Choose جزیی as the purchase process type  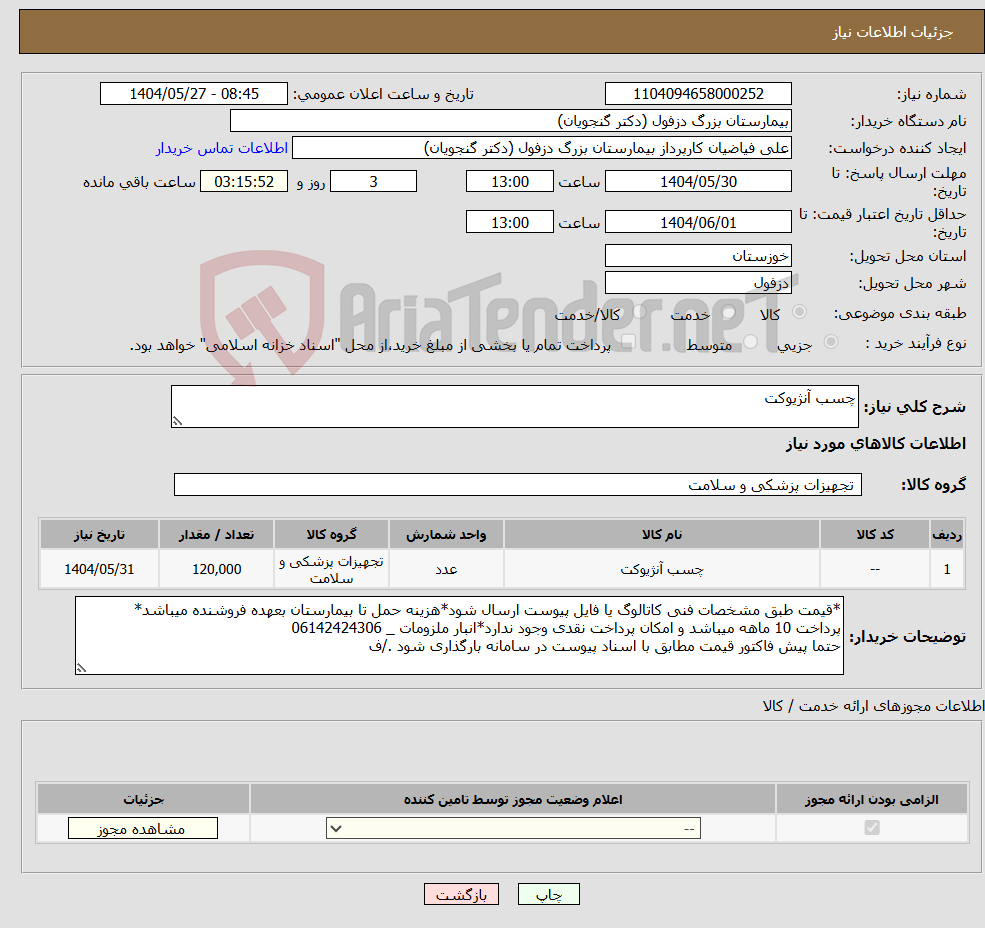[x=831, y=340]
